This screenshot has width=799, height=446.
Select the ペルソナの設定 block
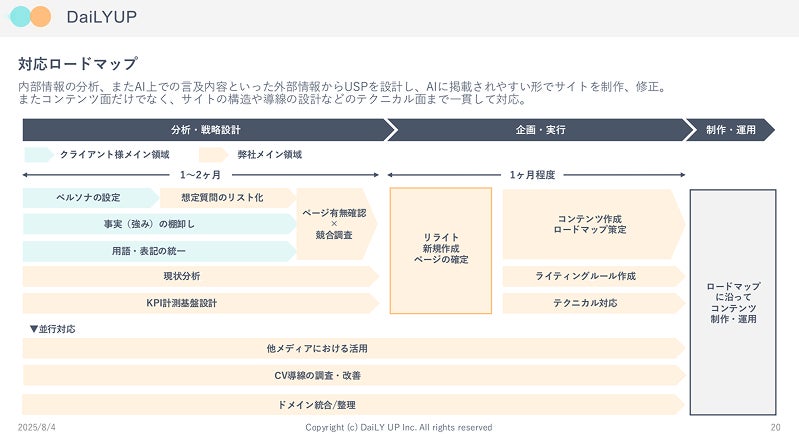[x=91, y=198]
